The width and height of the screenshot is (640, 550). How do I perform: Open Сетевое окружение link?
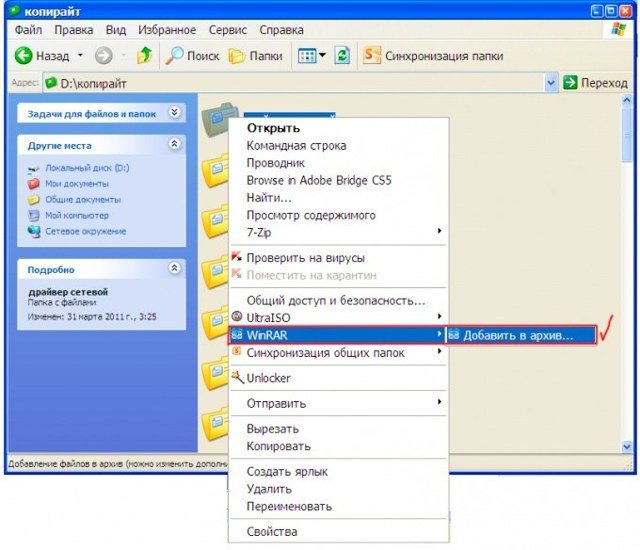(86, 231)
